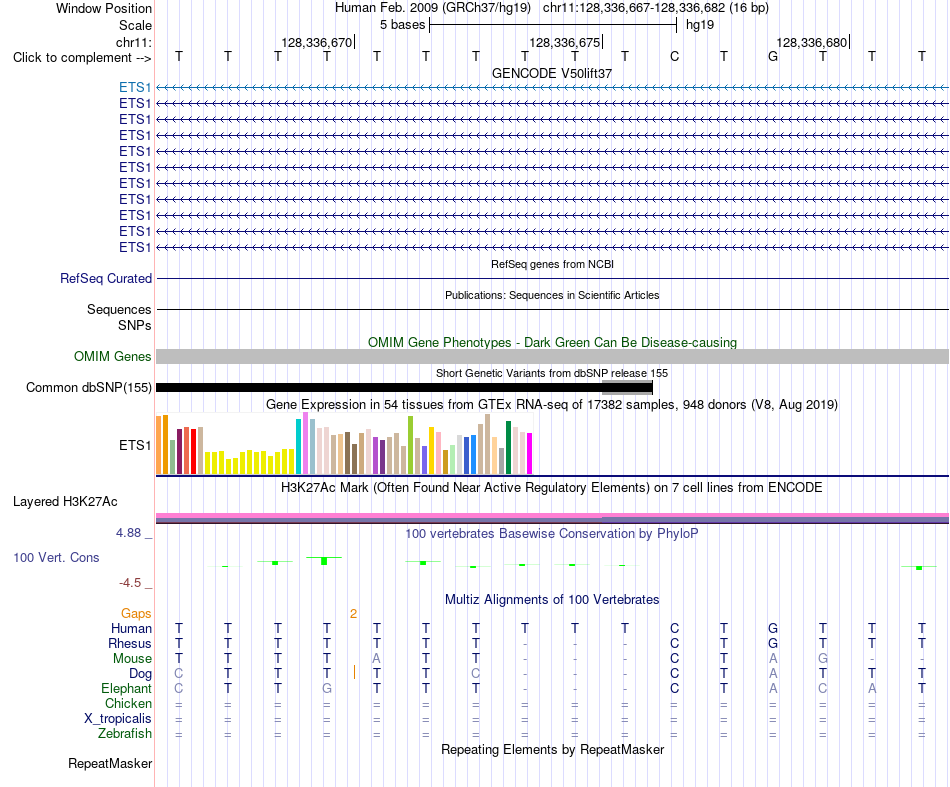Click the orange insertion mark in the Dog row
The height and width of the screenshot is (787, 950).
[354, 672]
